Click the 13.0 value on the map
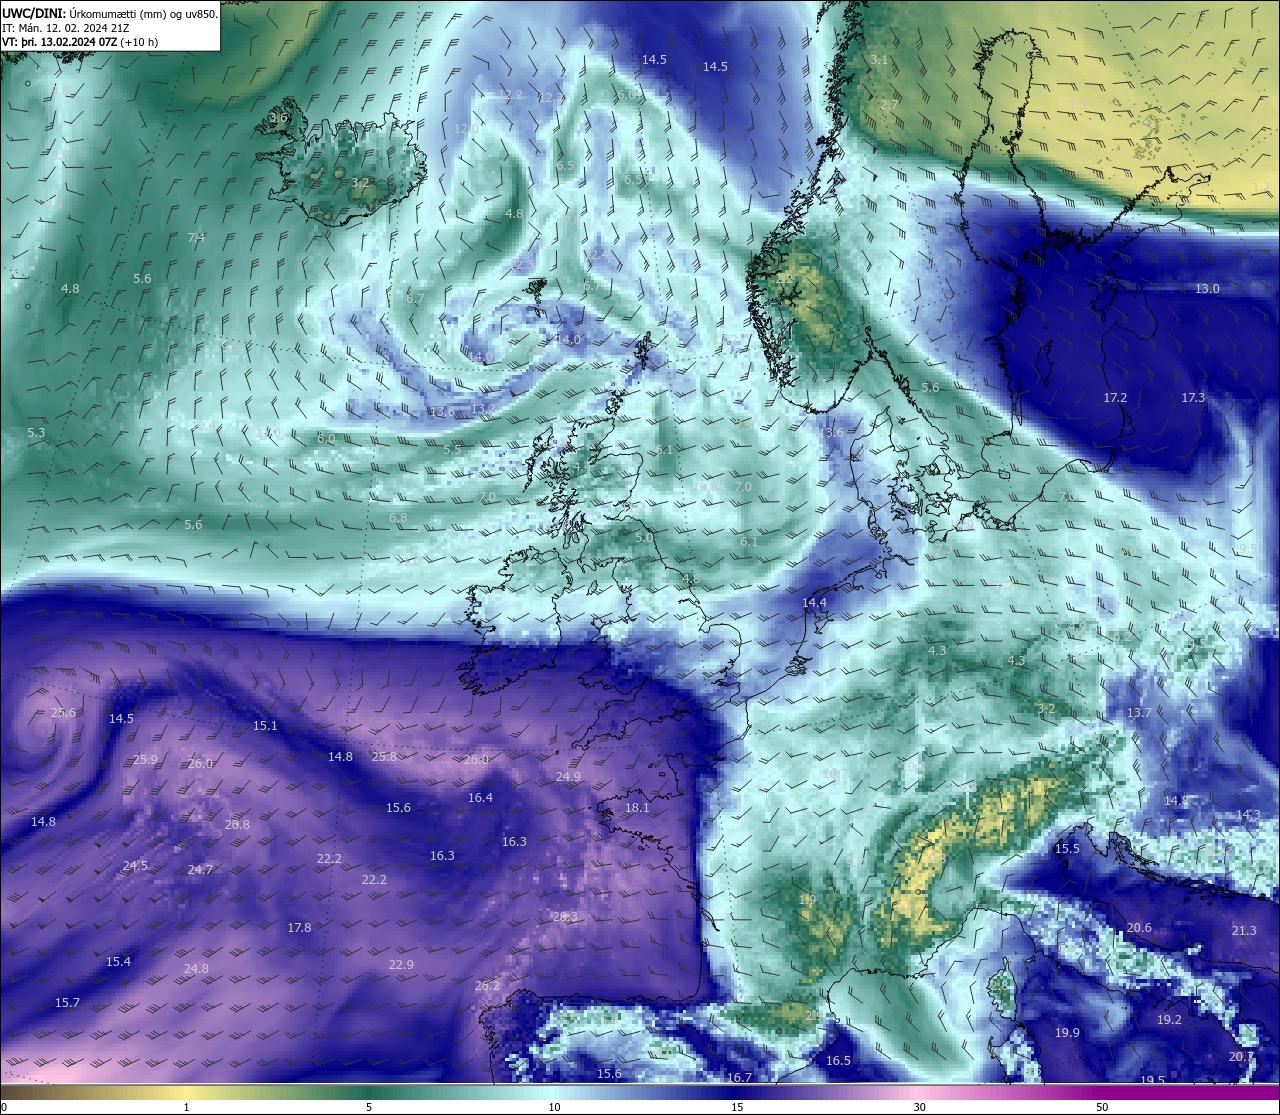 pyautogui.click(x=1207, y=288)
